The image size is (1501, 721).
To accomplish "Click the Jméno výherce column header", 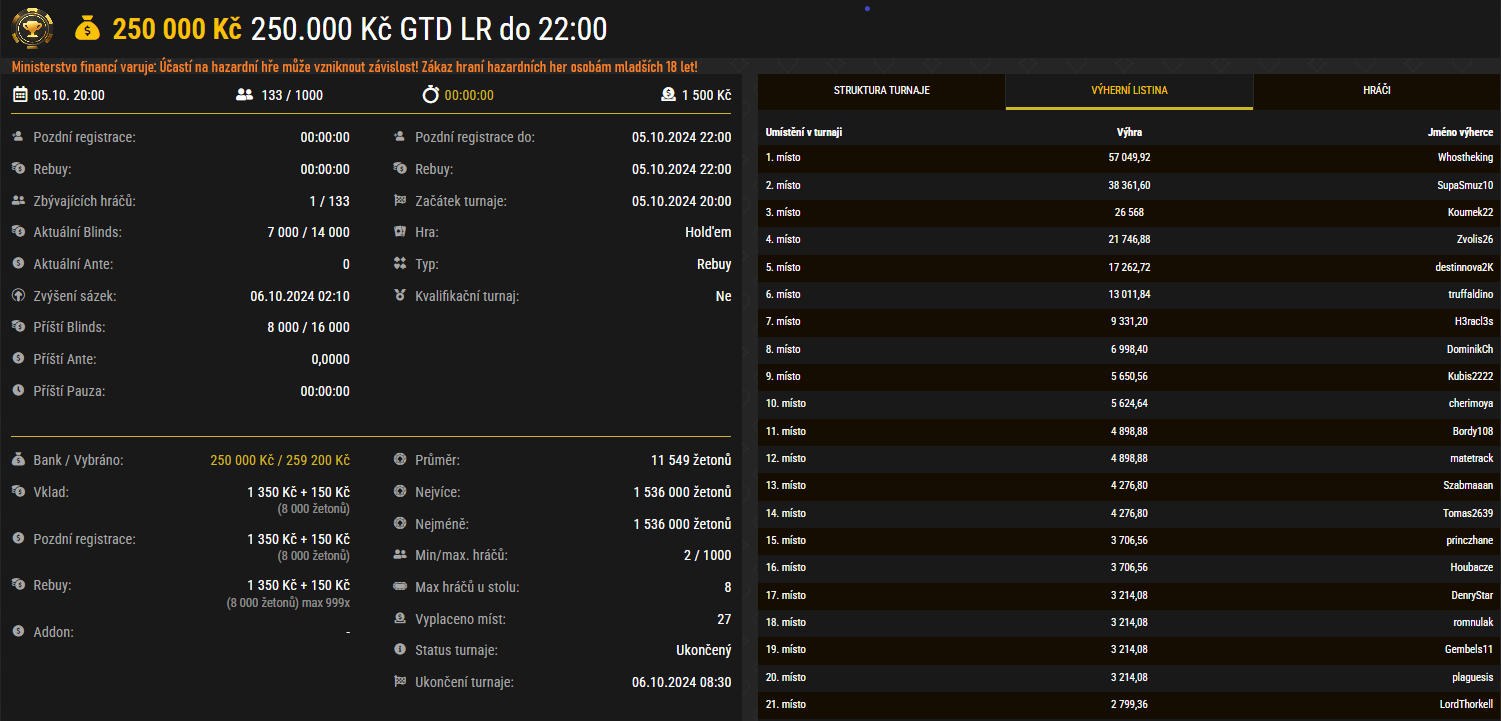I will [x=1460, y=132].
